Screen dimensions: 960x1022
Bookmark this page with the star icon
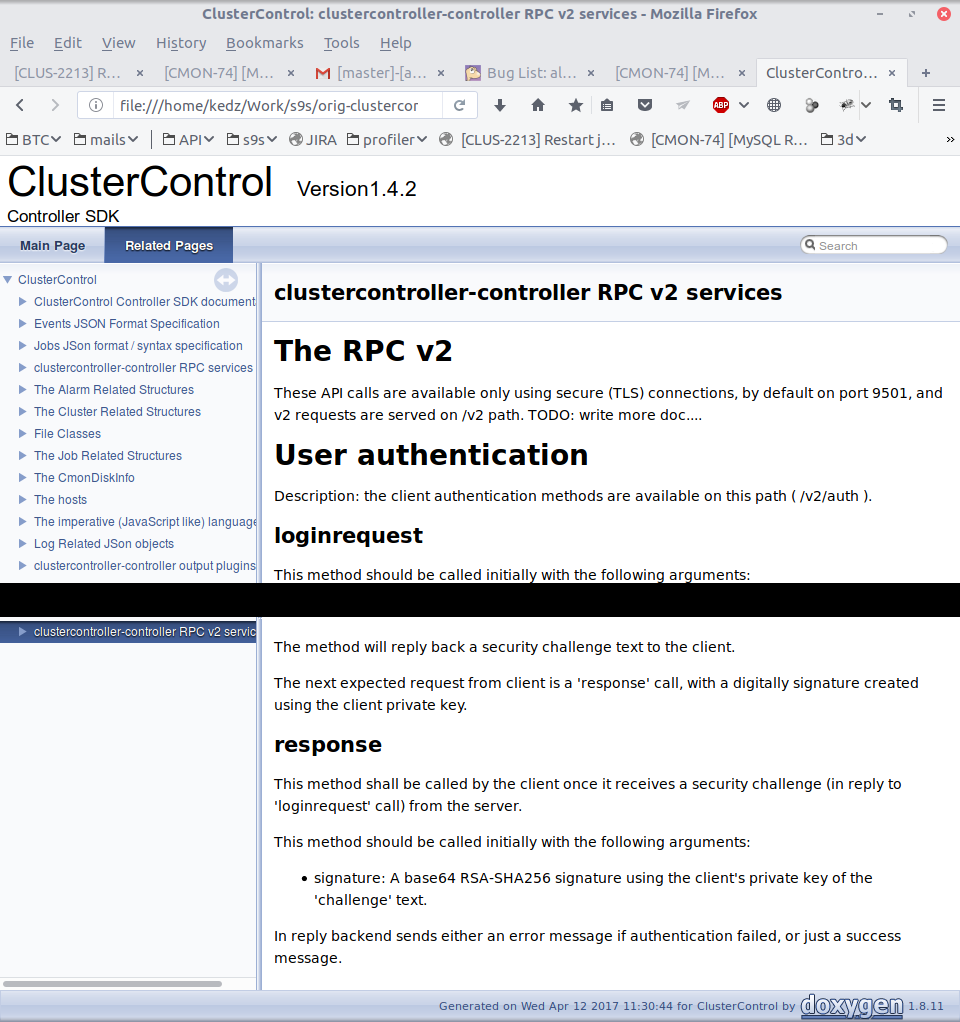point(575,105)
